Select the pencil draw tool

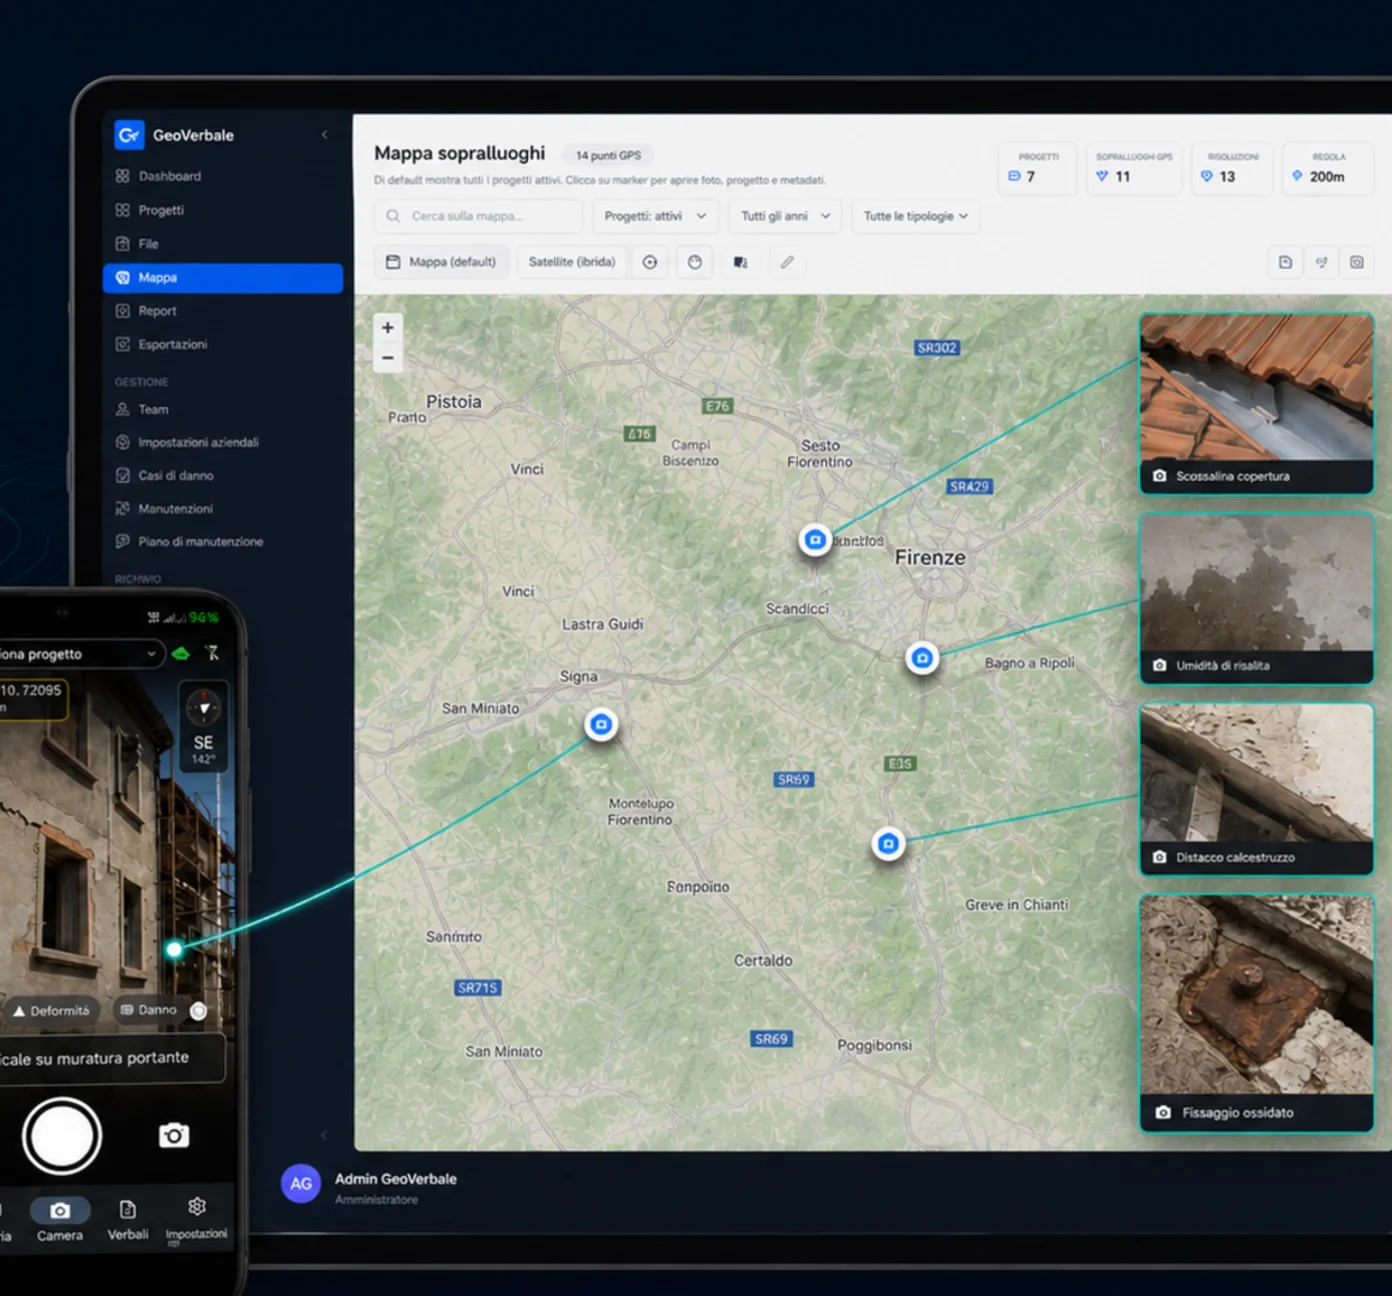click(787, 262)
